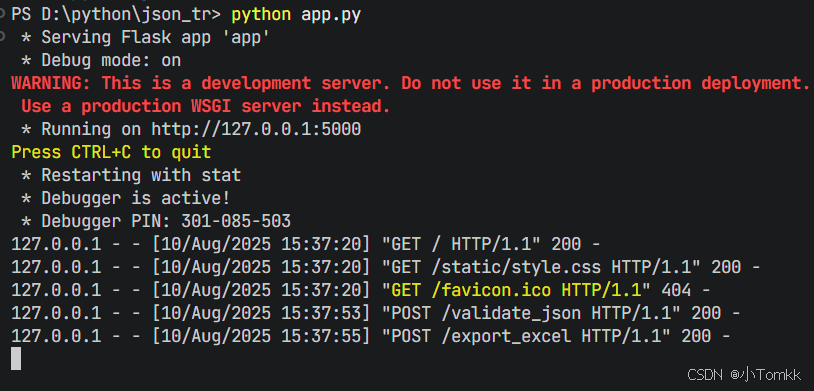Click the timestamp 15:37:53 in the log
This screenshot has height=391, width=814.
pyautogui.click(x=321, y=313)
